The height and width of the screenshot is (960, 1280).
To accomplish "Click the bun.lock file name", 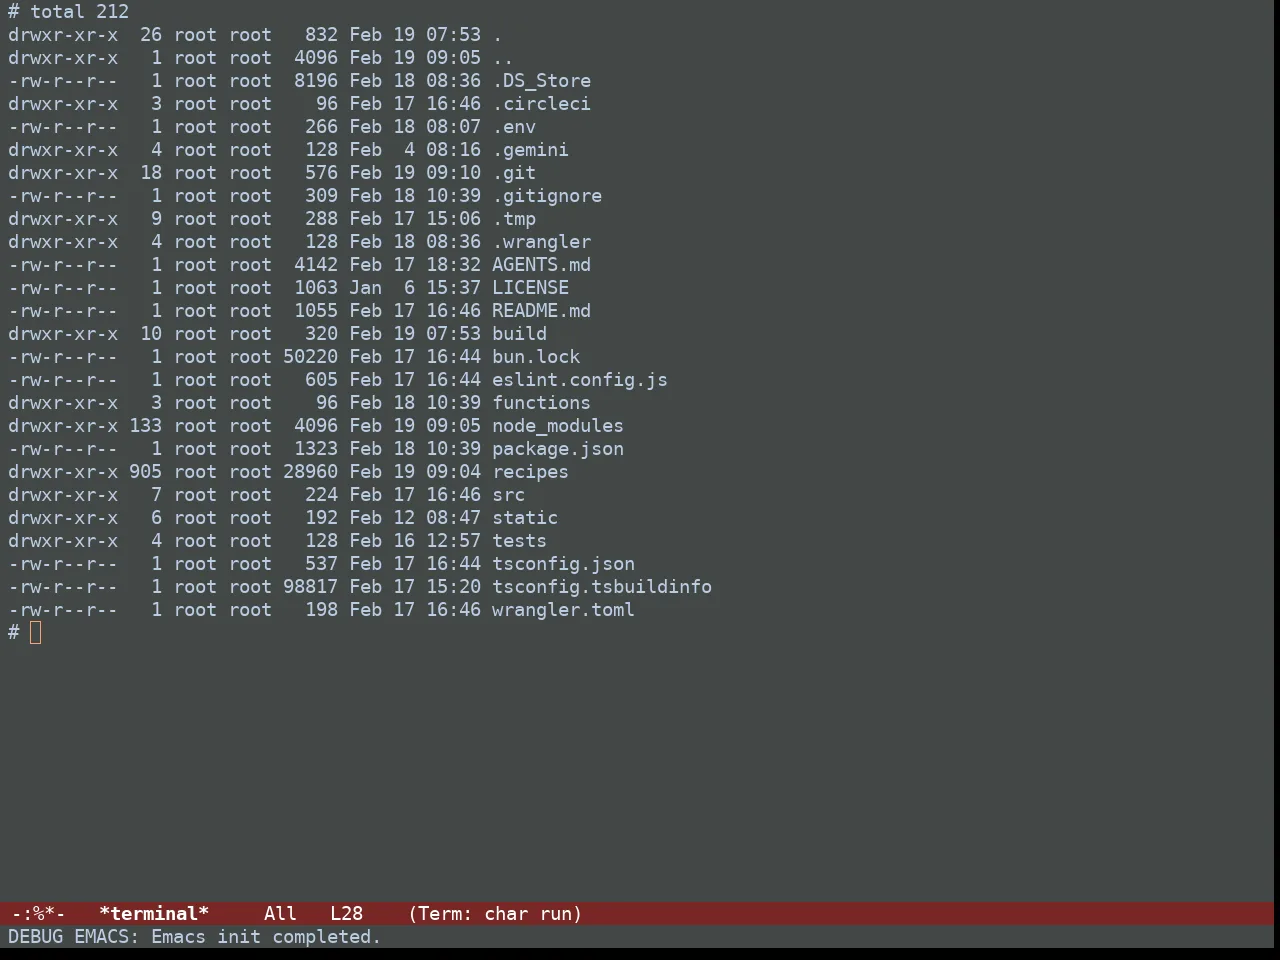I will [535, 356].
